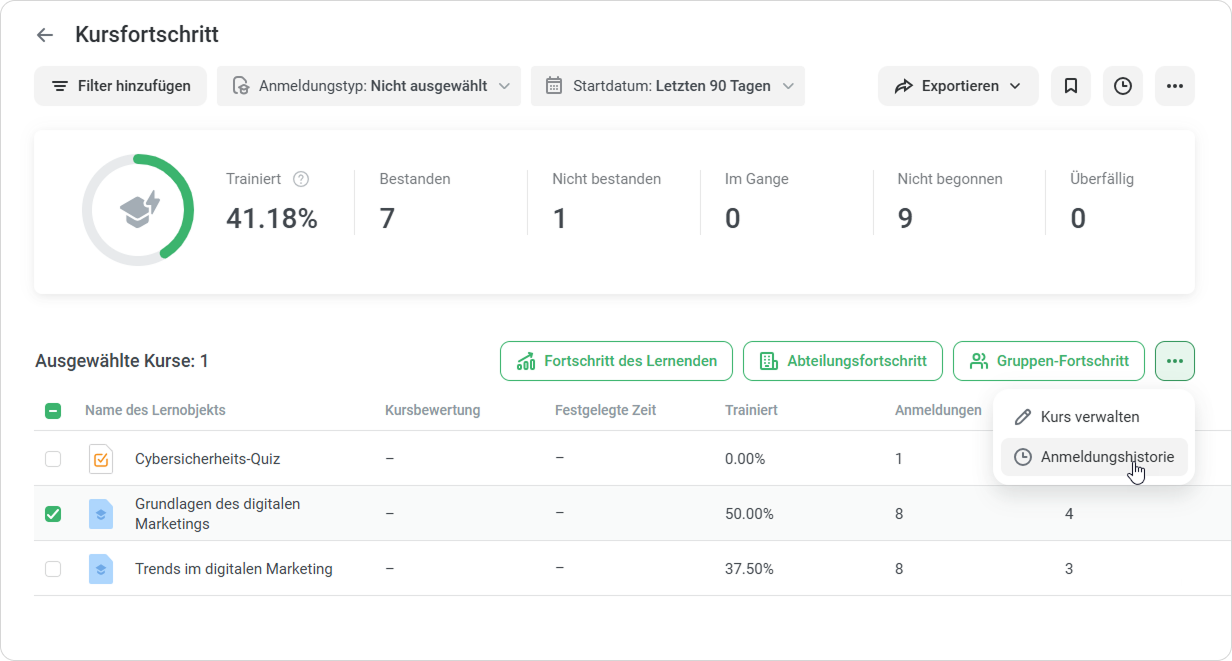Image resolution: width=1232 pixels, height=661 pixels.
Task: Click the Anmeldungen column header
Action: pos(938,410)
